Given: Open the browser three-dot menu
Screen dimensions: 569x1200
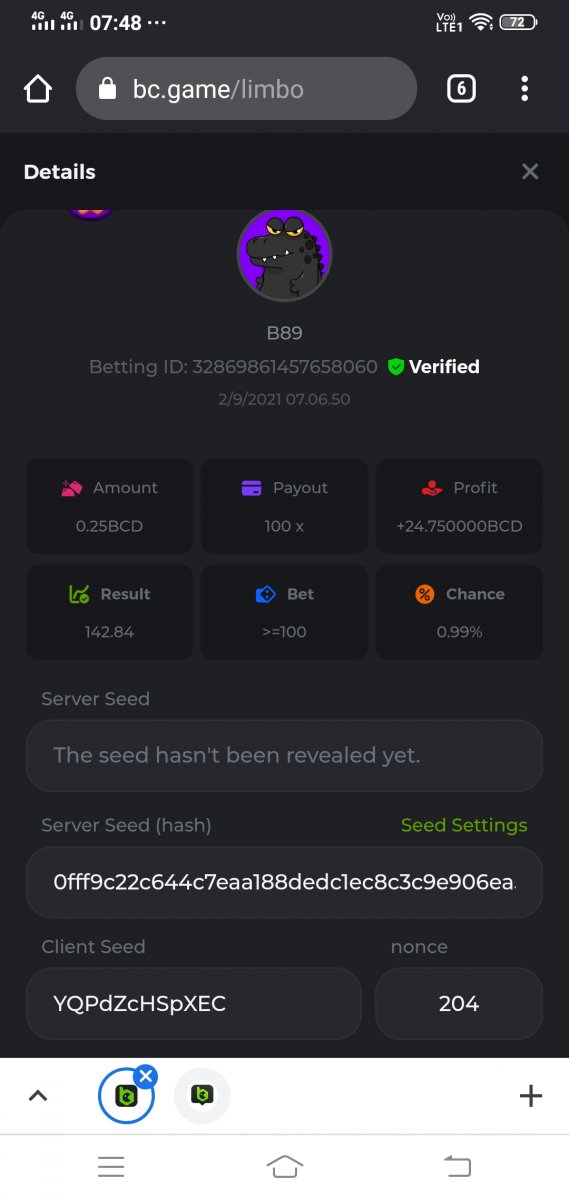Looking at the screenshot, I should [524, 89].
